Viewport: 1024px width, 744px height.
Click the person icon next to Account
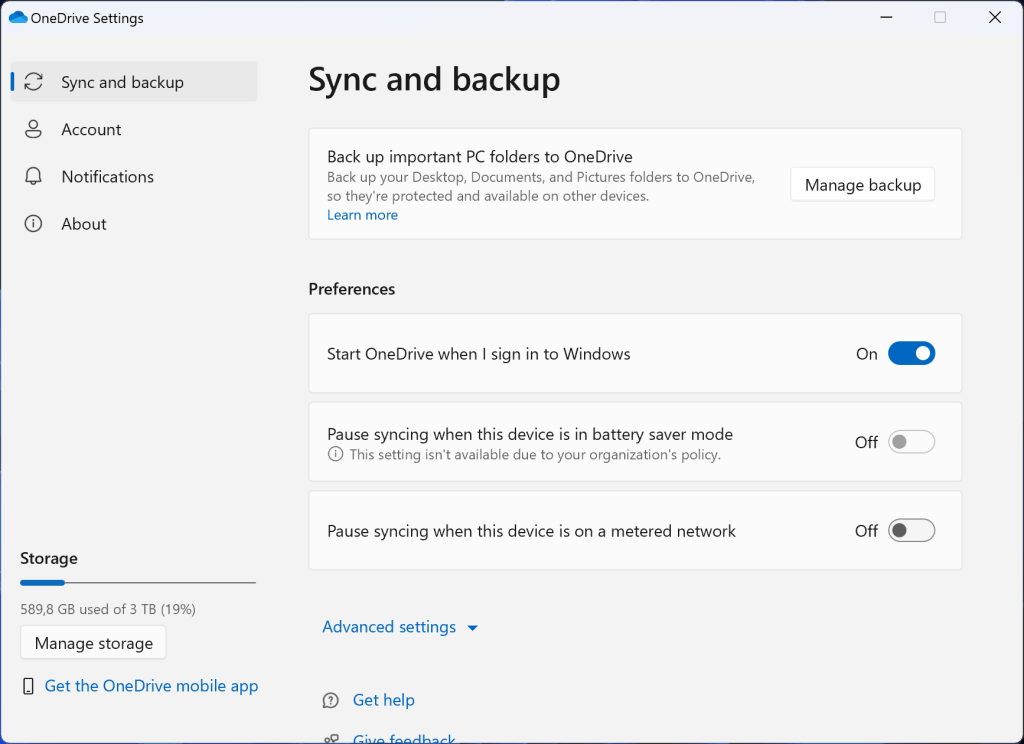[33, 129]
